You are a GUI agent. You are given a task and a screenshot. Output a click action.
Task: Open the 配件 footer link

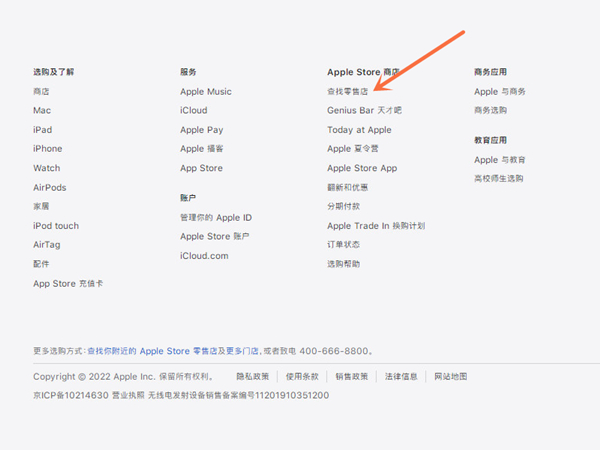pos(41,264)
